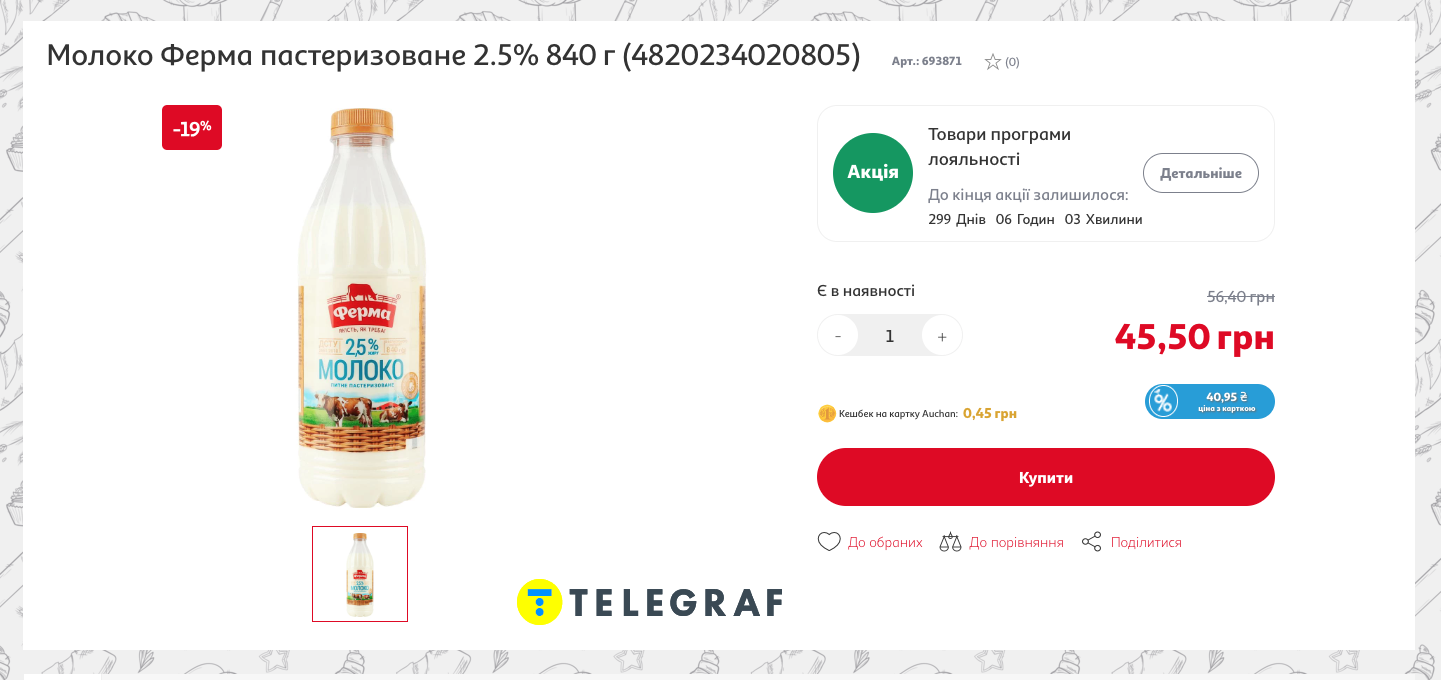Click the Telegraf logo watermark
Screen dimensions: 1441x680
[650, 602]
